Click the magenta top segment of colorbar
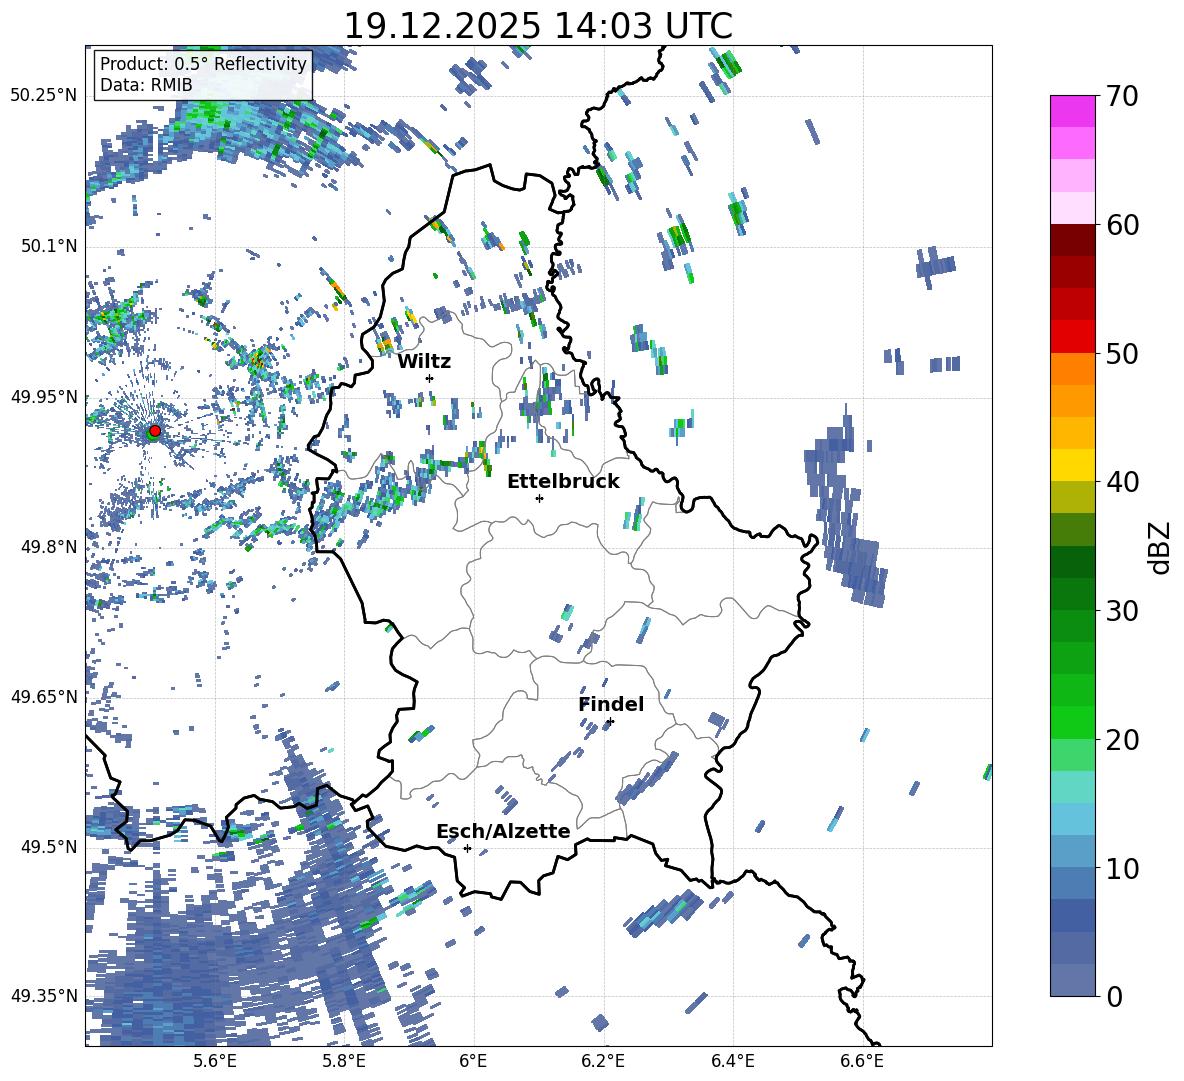 coord(1072,111)
